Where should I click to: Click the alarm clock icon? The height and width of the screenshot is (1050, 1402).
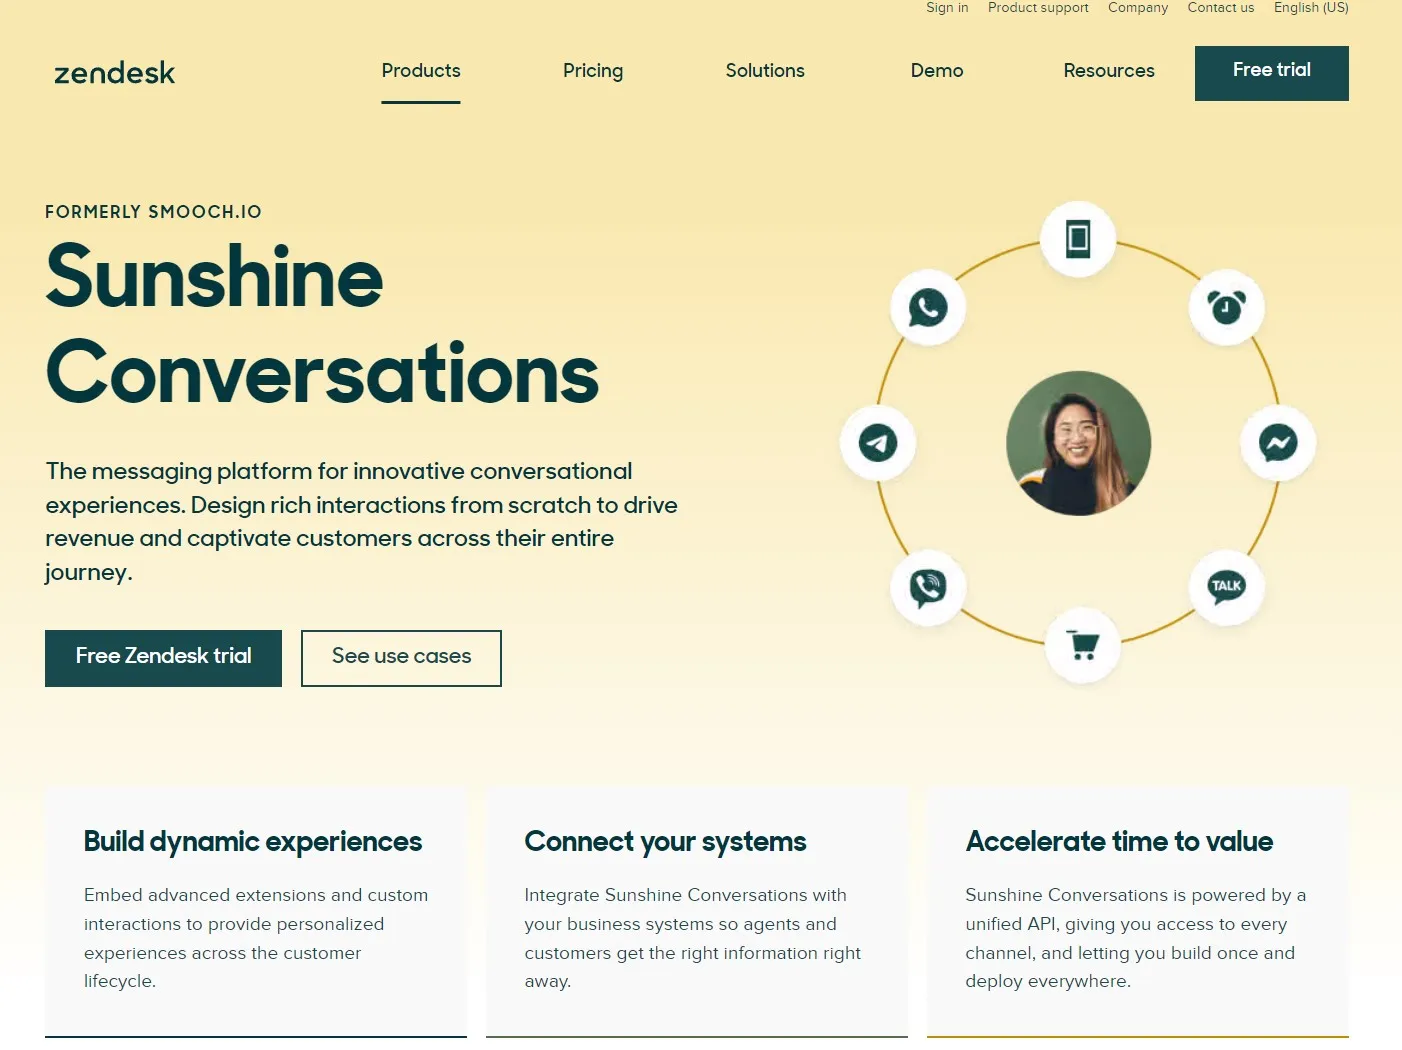pos(1227,307)
